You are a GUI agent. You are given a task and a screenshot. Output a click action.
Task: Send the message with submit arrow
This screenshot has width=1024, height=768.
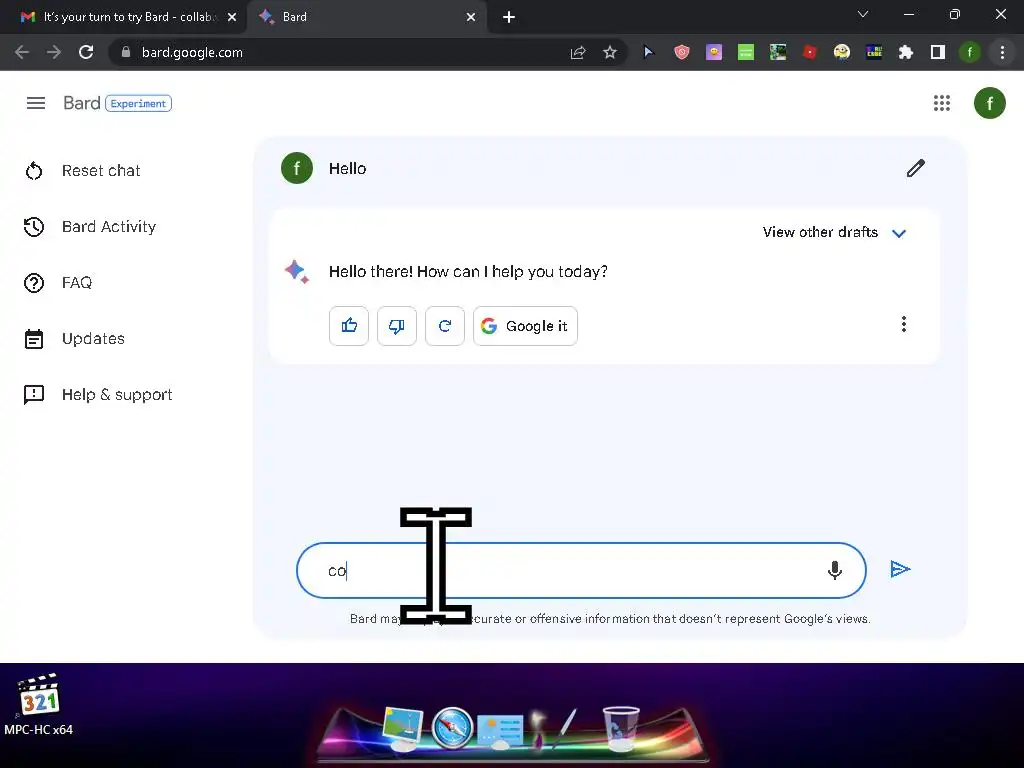pyautogui.click(x=900, y=569)
